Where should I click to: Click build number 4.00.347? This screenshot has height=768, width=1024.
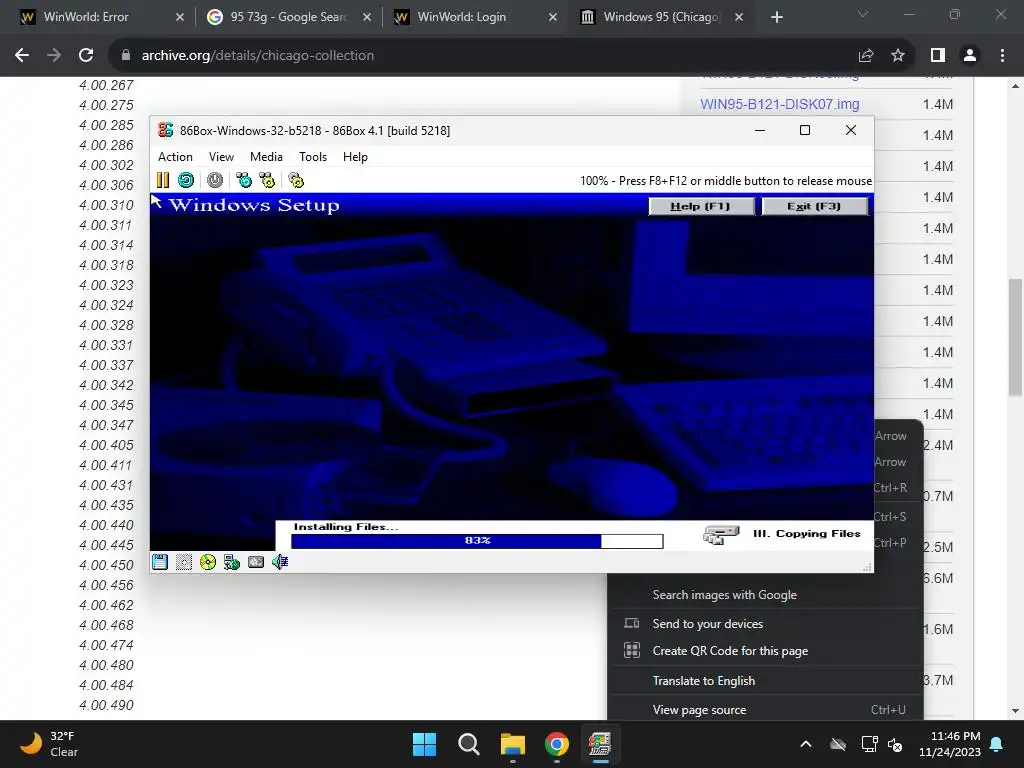coord(106,425)
